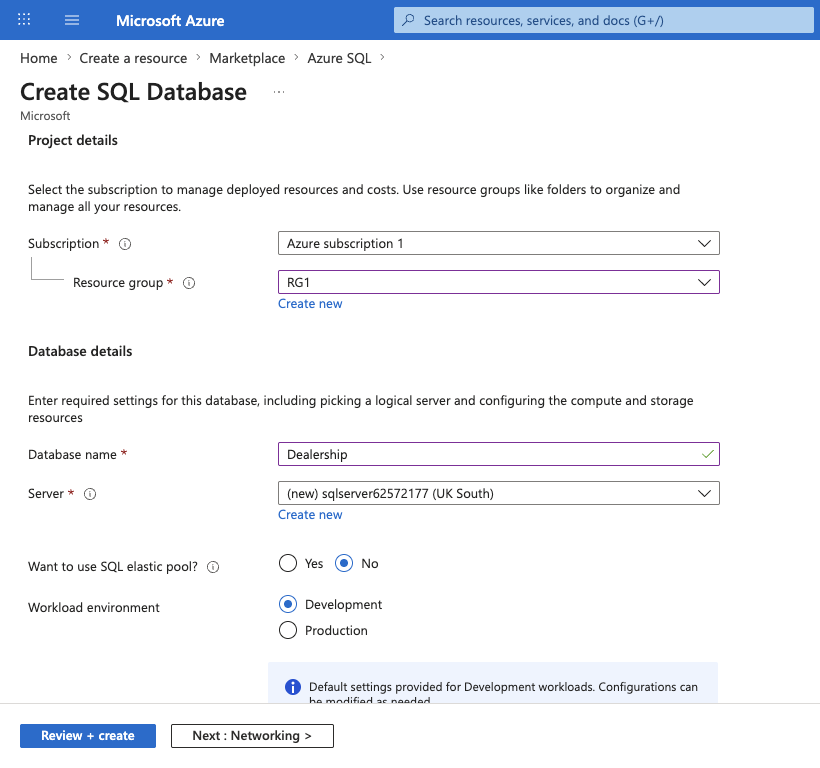Click the Project details heading
The width and height of the screenshot is (820, 768).
[x=73, y=140]
